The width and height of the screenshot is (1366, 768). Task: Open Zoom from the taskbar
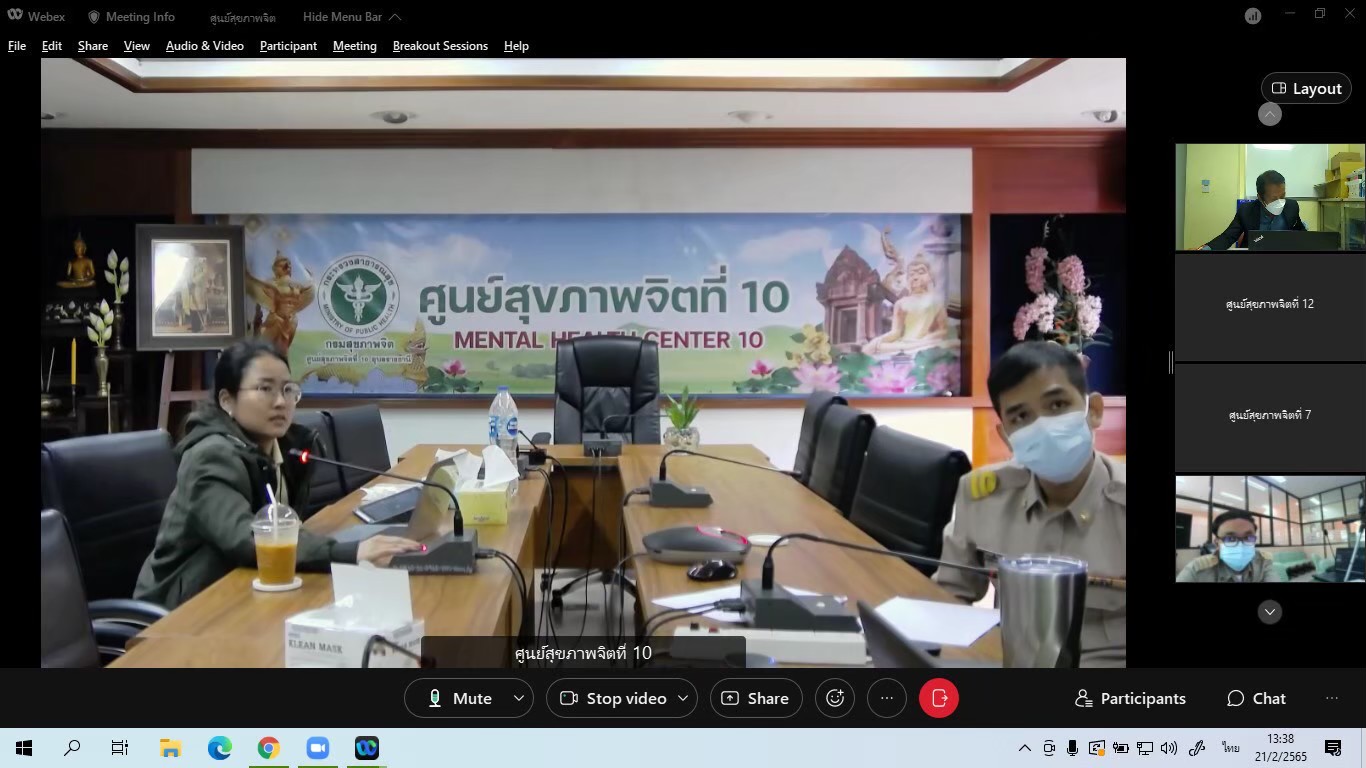point(318,748)
